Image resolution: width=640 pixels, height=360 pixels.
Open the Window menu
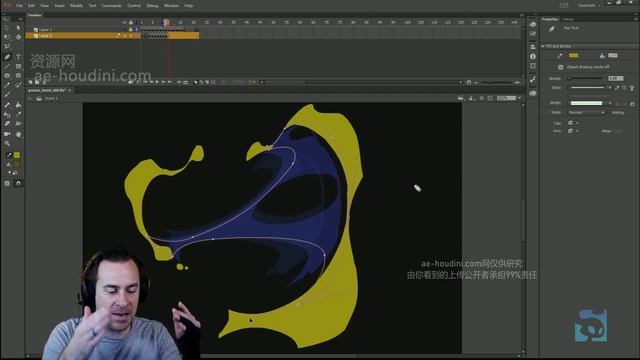(171, 6)
